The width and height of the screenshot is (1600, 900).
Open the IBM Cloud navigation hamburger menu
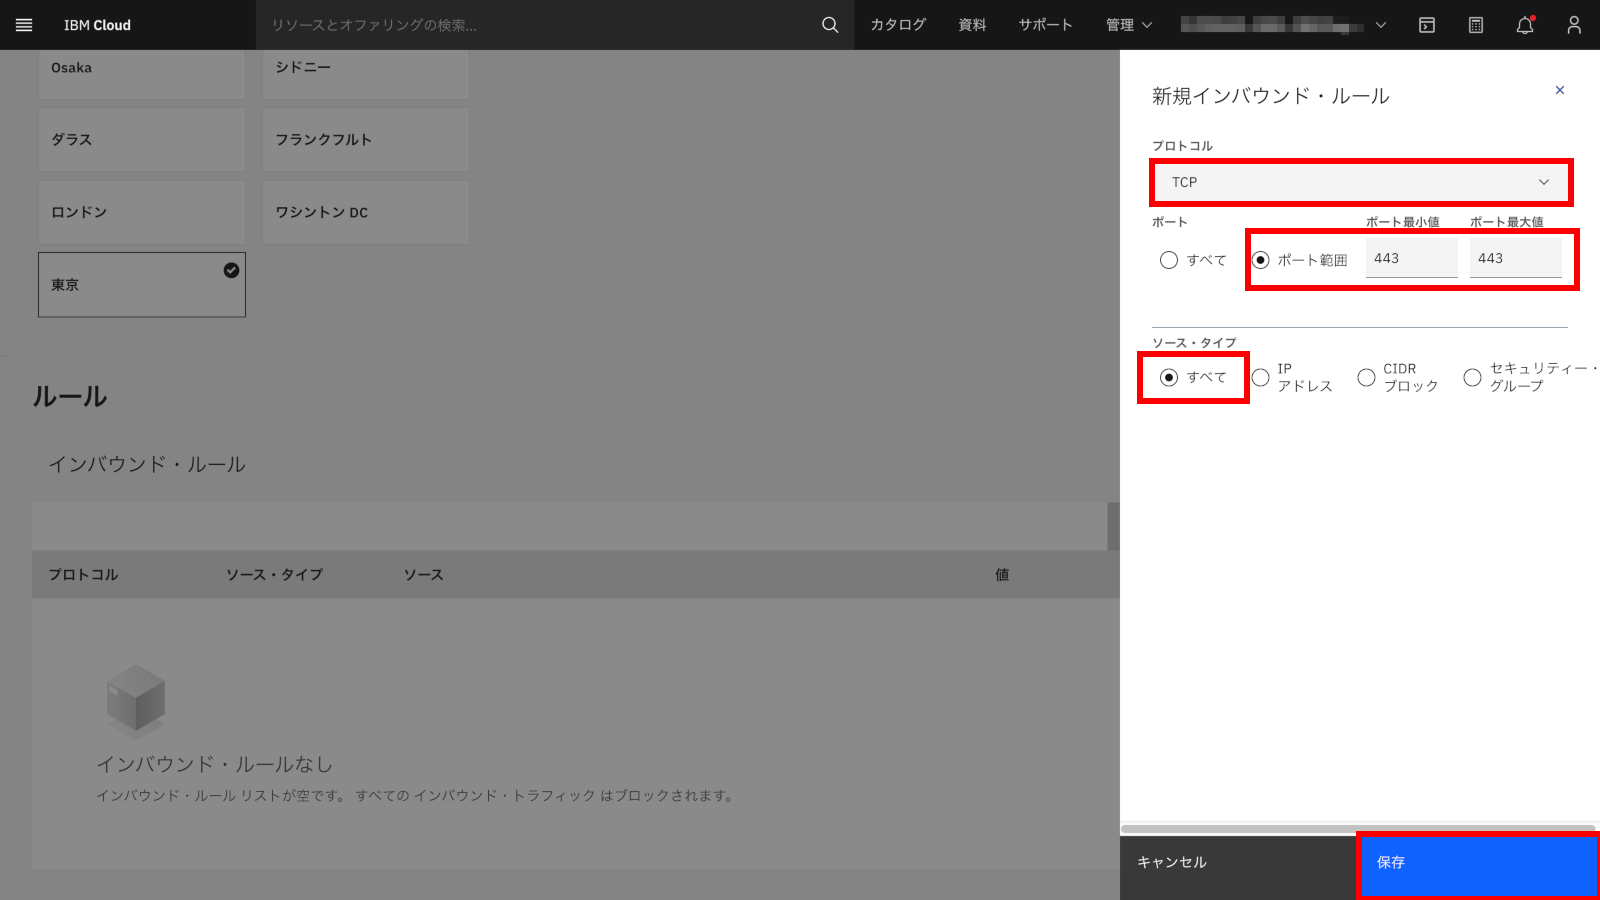[24, 25]
